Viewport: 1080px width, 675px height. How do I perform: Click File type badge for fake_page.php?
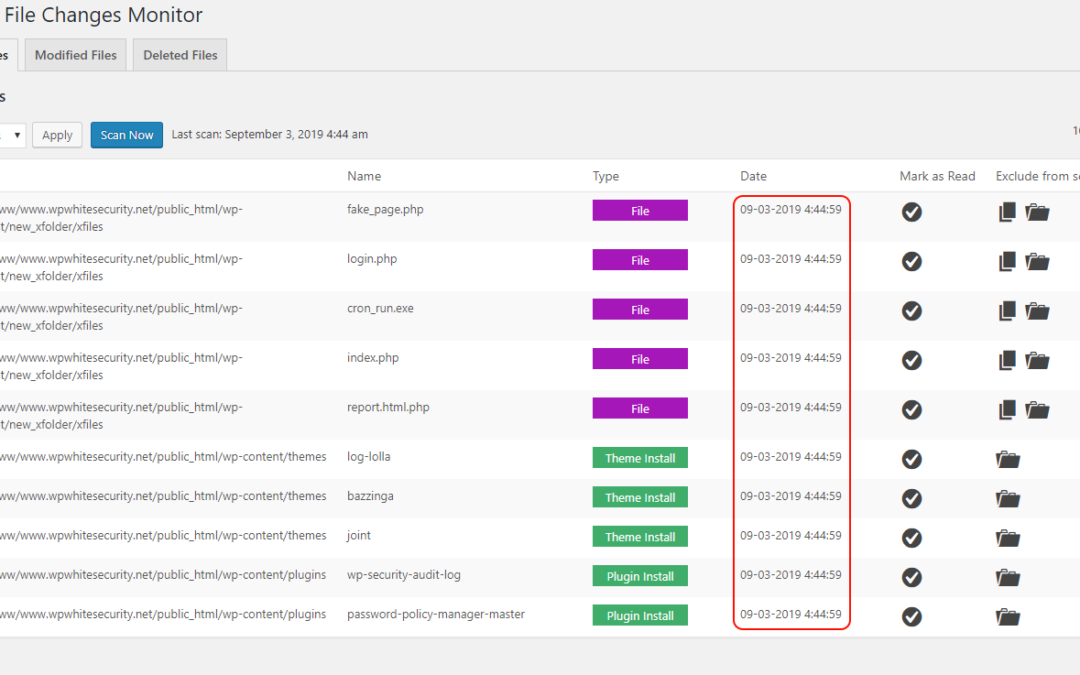tap(640, 211)
